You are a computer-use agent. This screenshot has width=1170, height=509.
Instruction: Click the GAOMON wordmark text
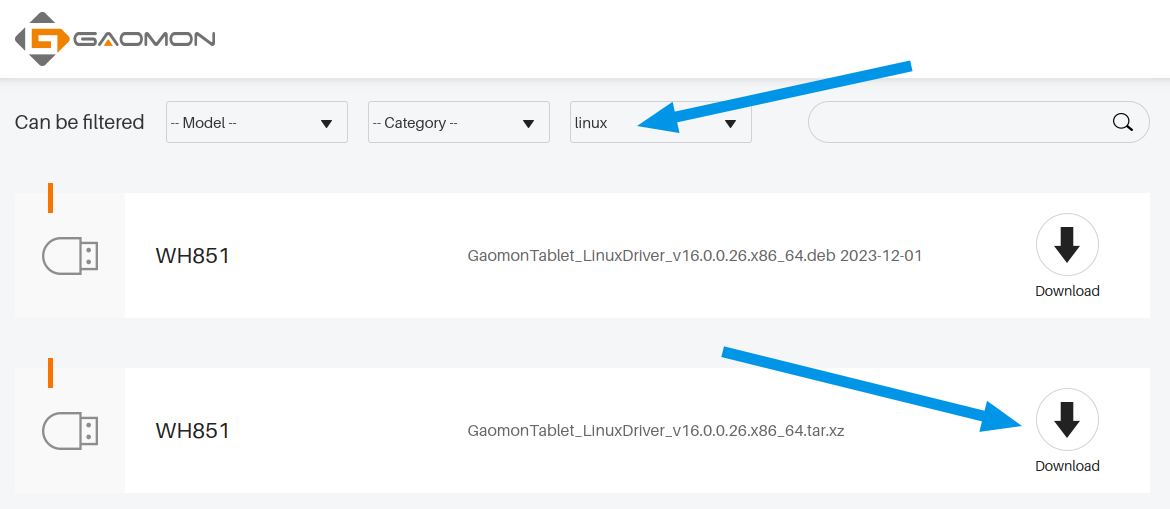point(145,40)
